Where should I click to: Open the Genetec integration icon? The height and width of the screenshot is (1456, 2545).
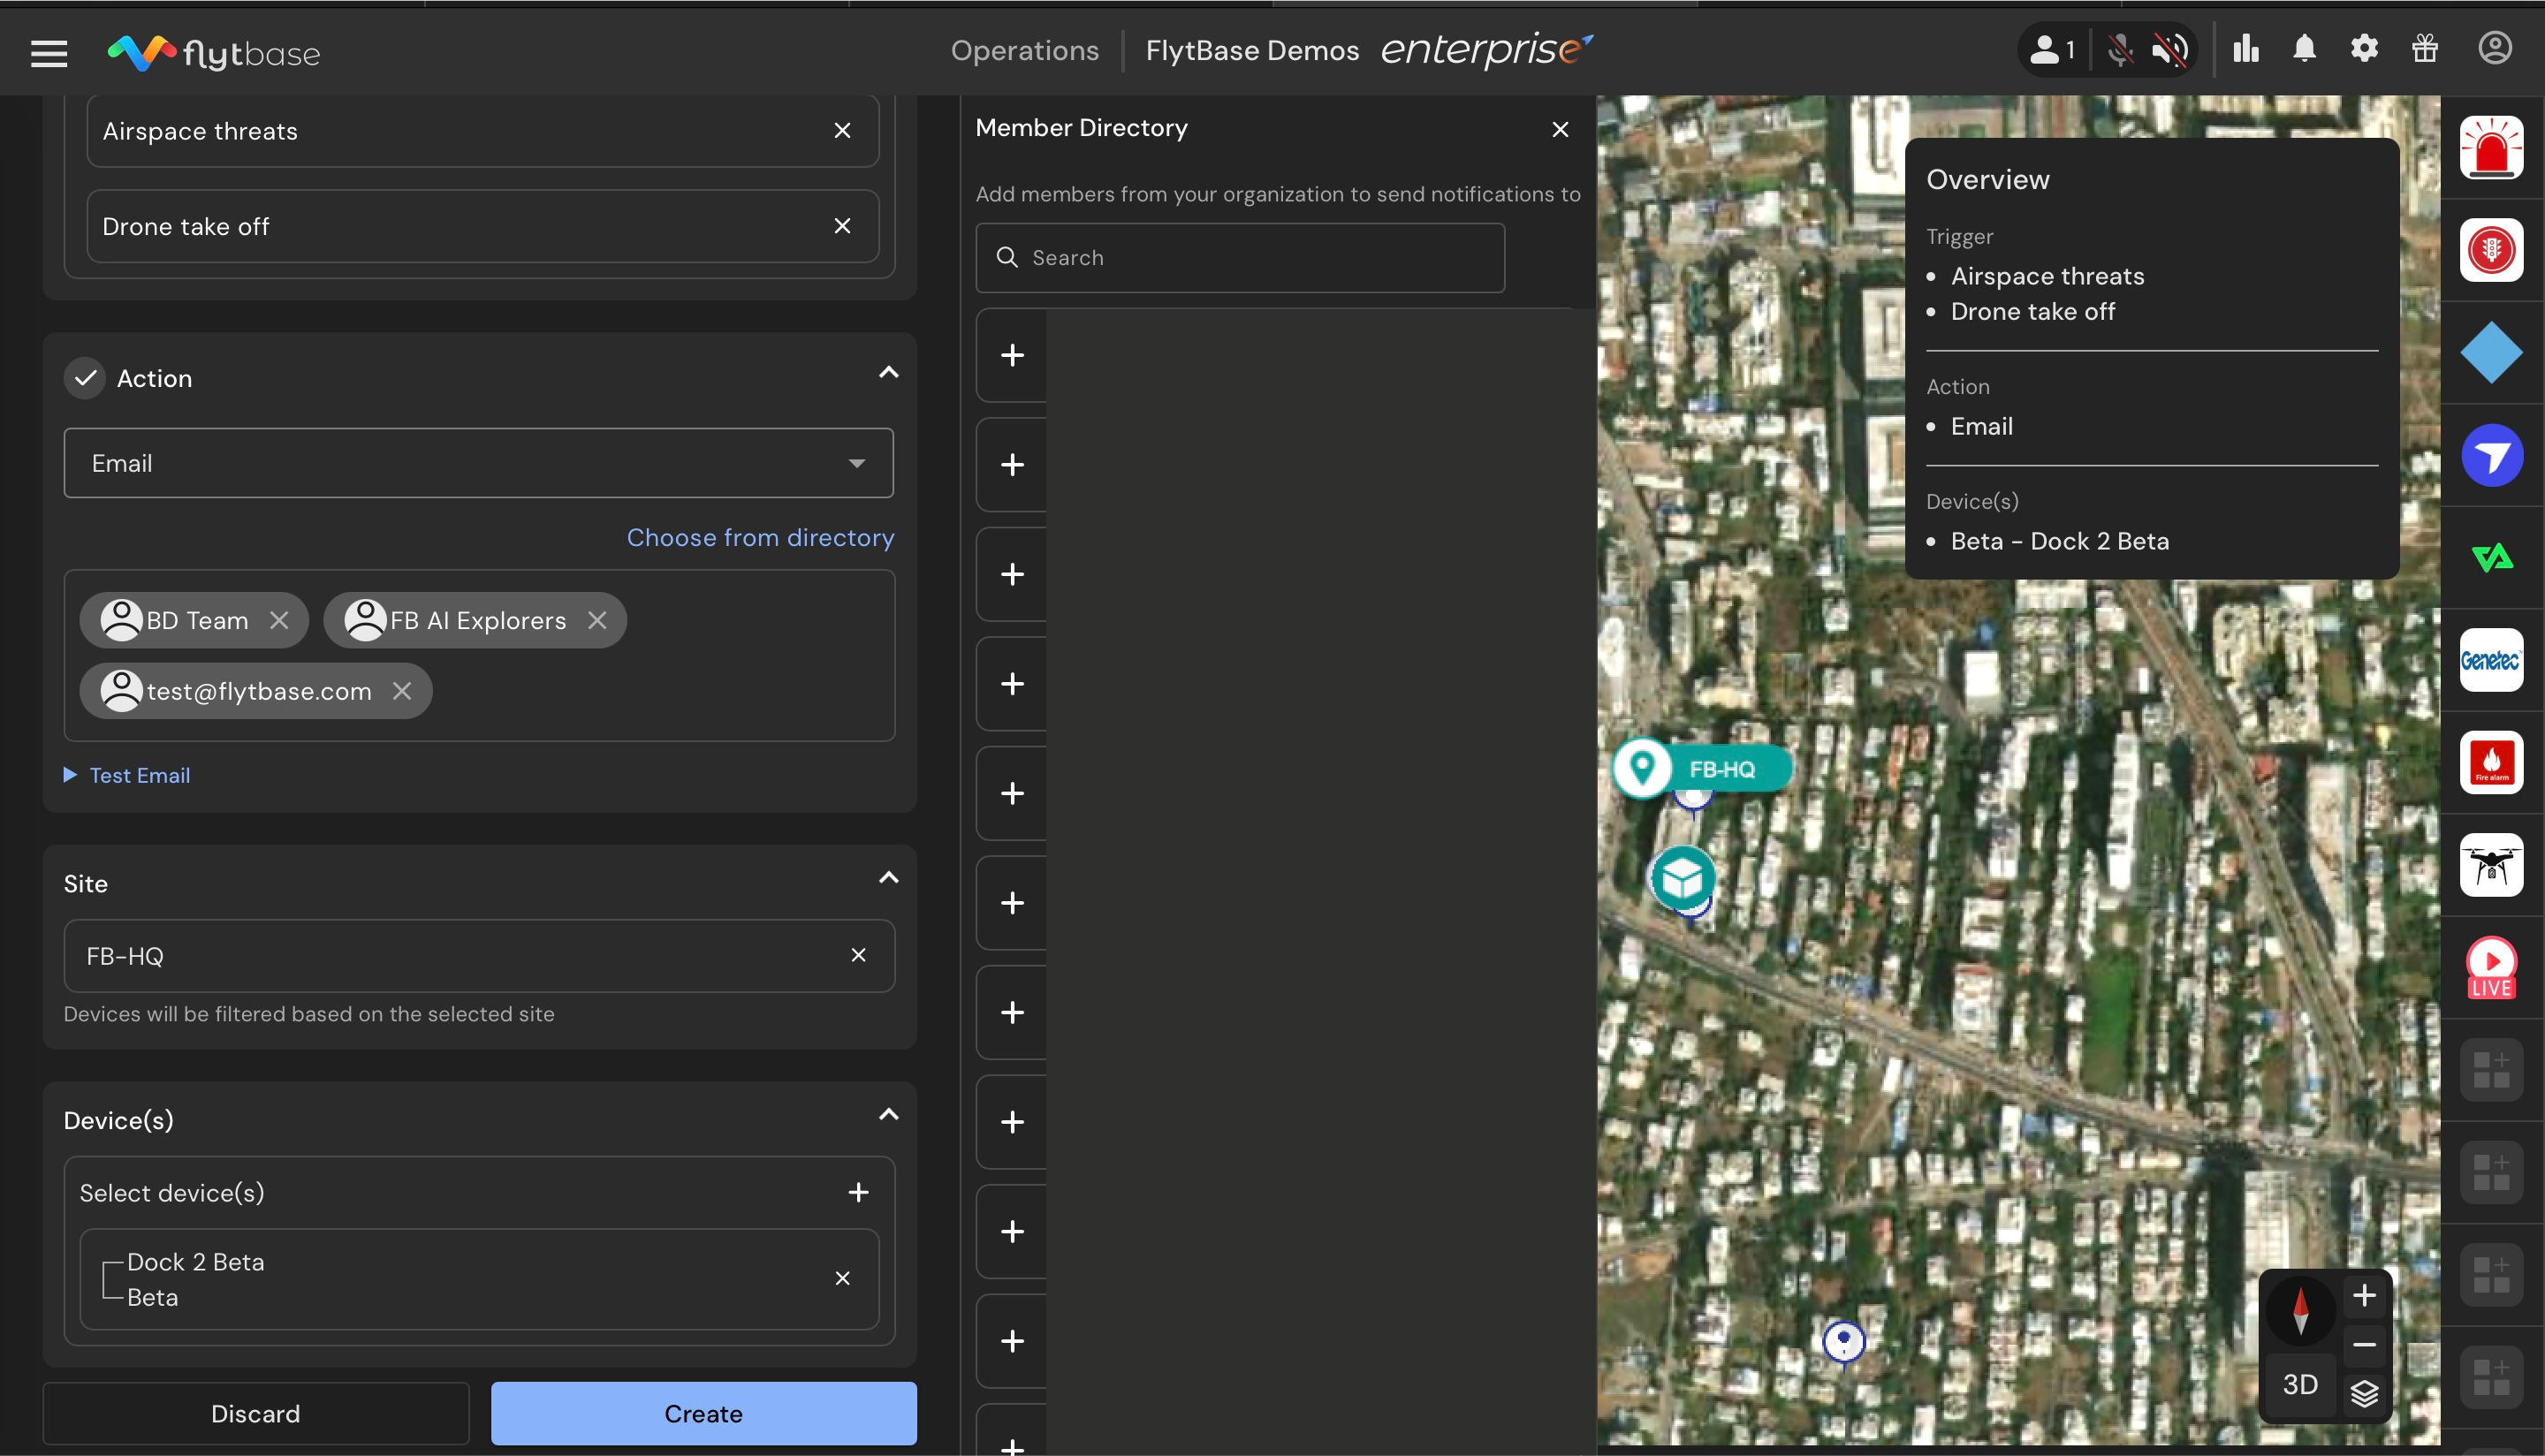(x=2490, y=660)
